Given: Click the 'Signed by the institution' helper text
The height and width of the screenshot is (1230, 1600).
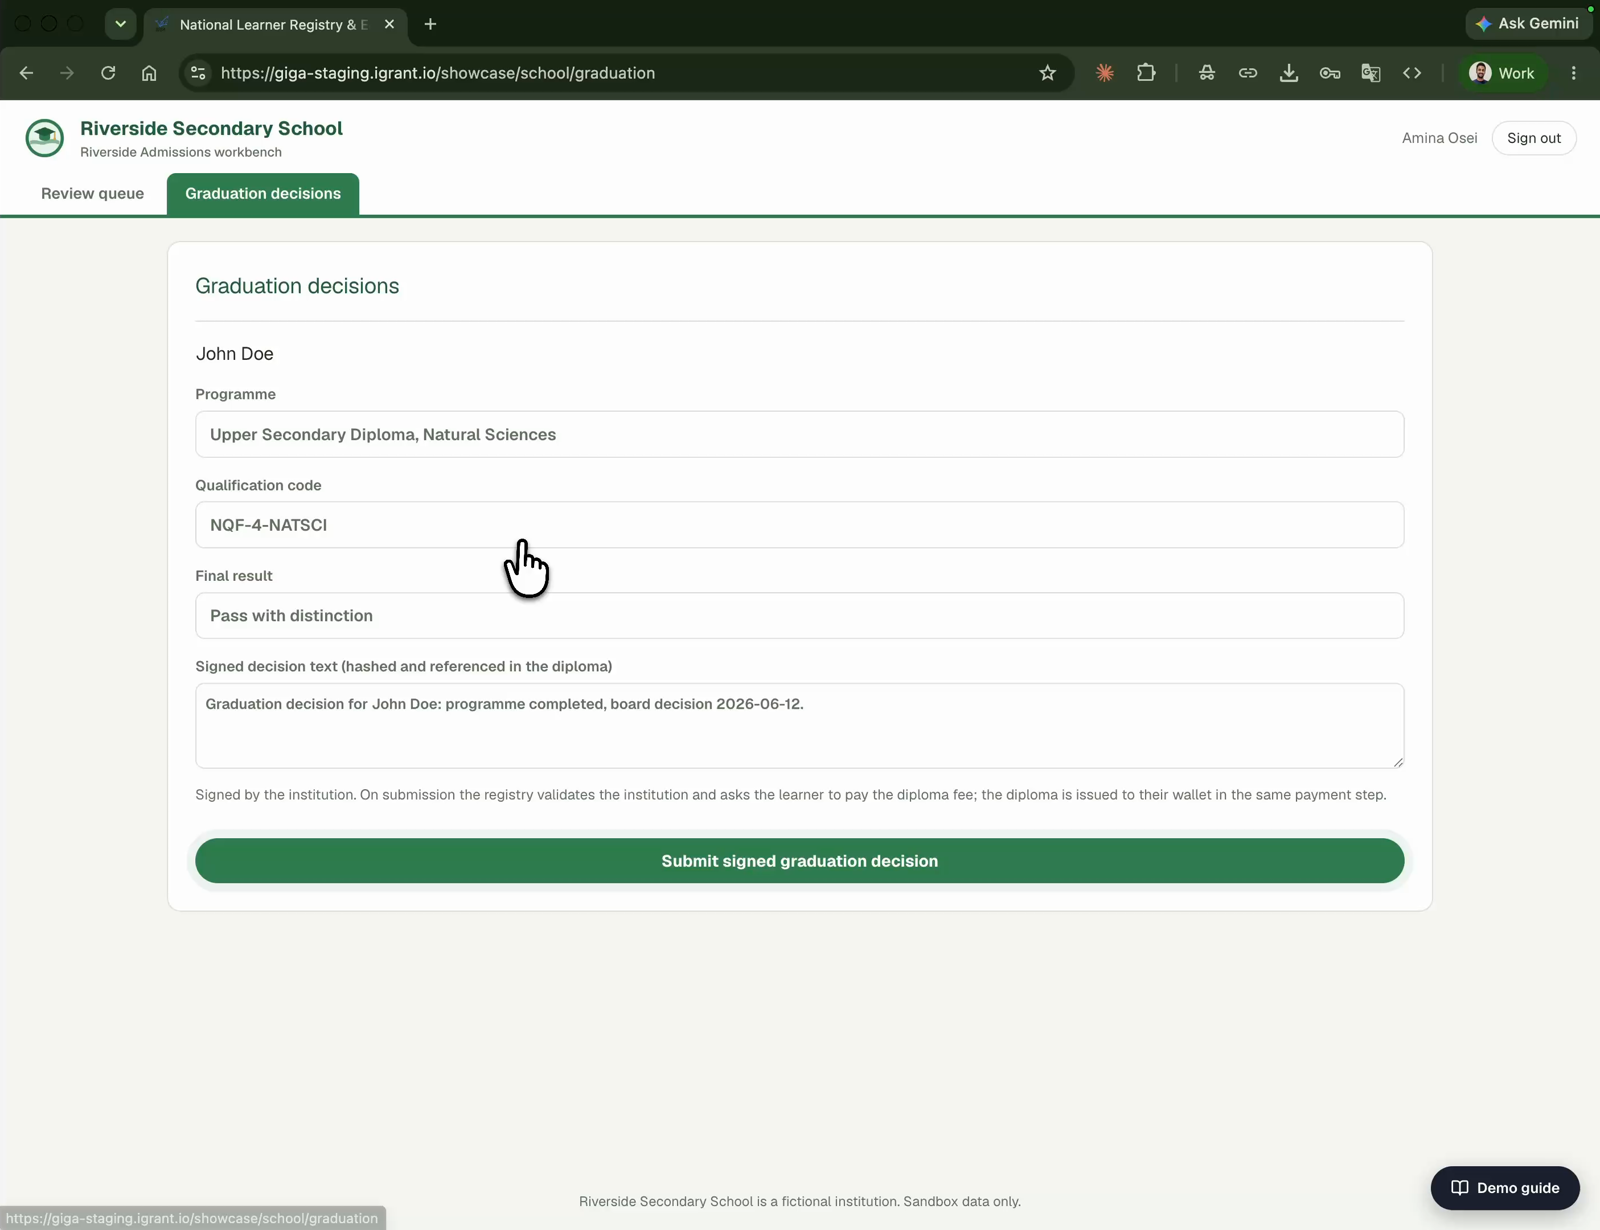Looking at the screenshot, I should point(791,795).
